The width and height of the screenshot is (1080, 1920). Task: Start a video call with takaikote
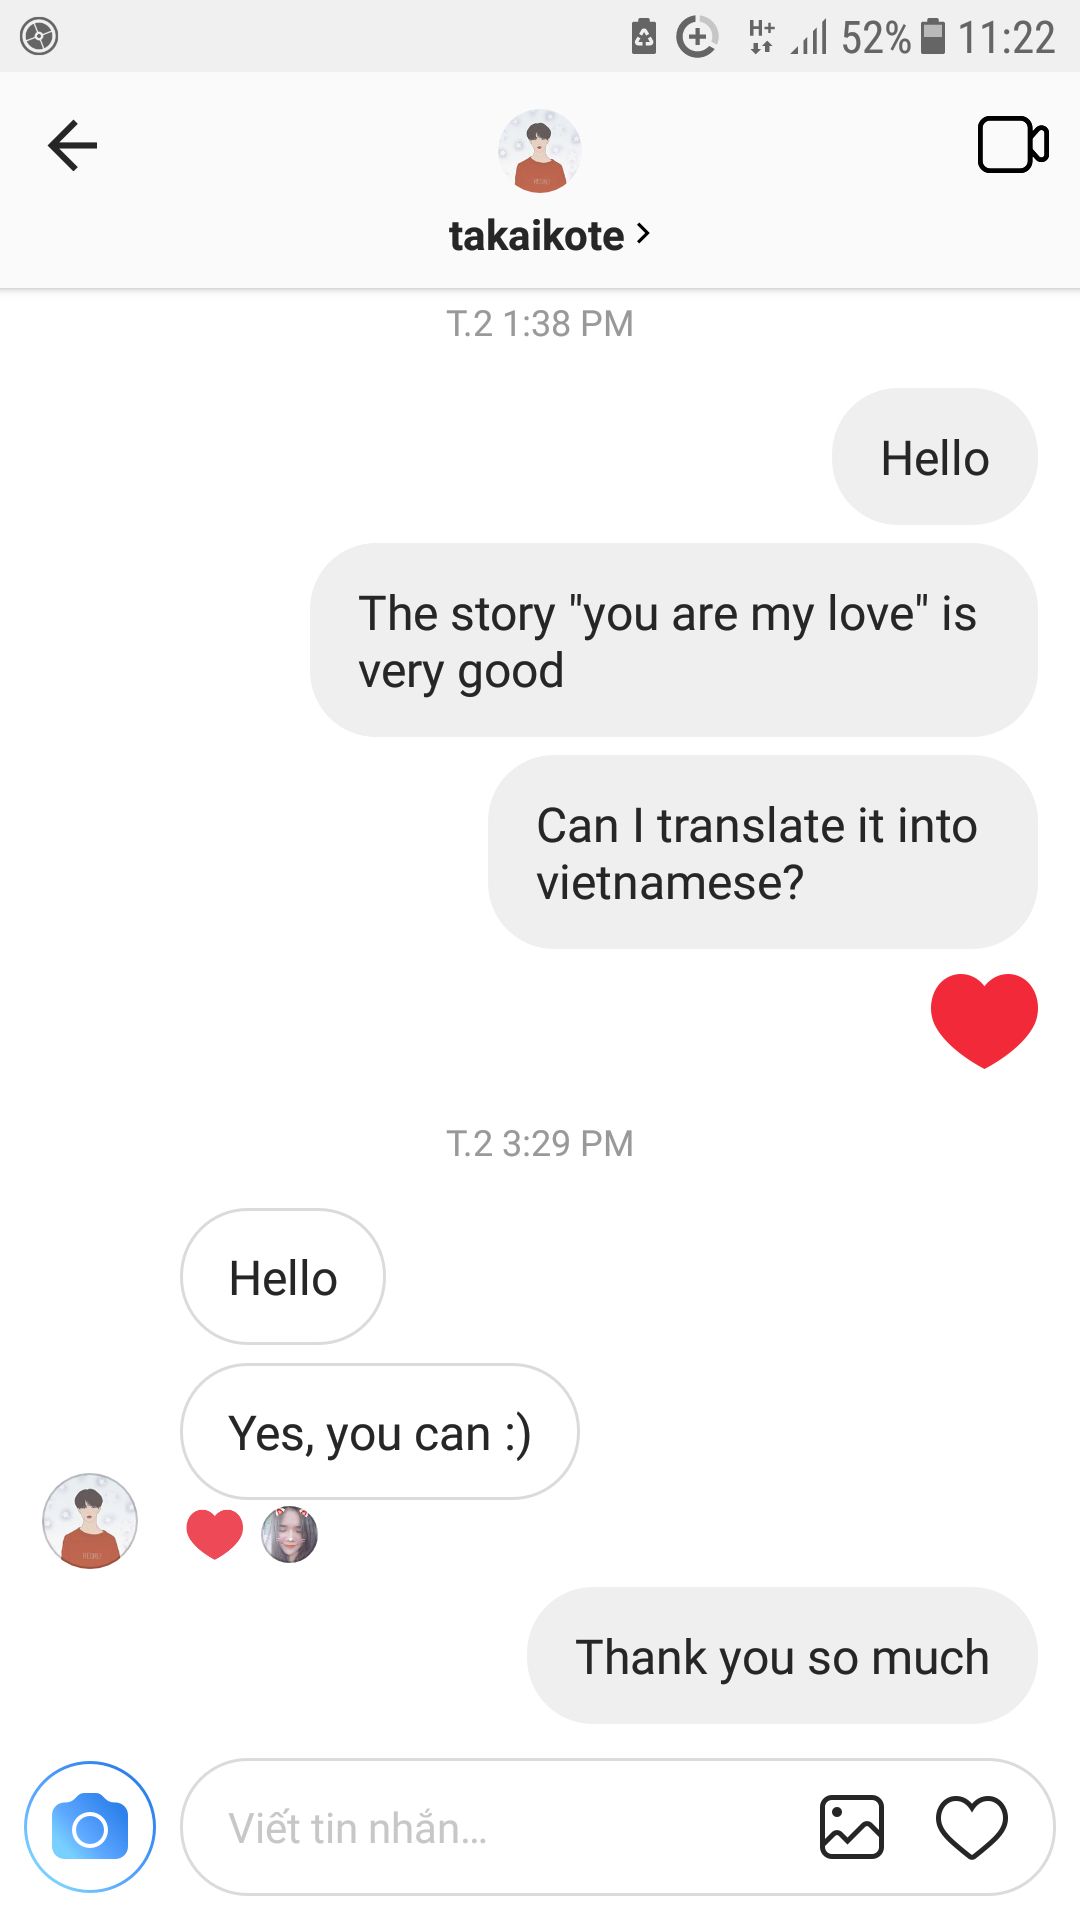(x=1013, y=145)
